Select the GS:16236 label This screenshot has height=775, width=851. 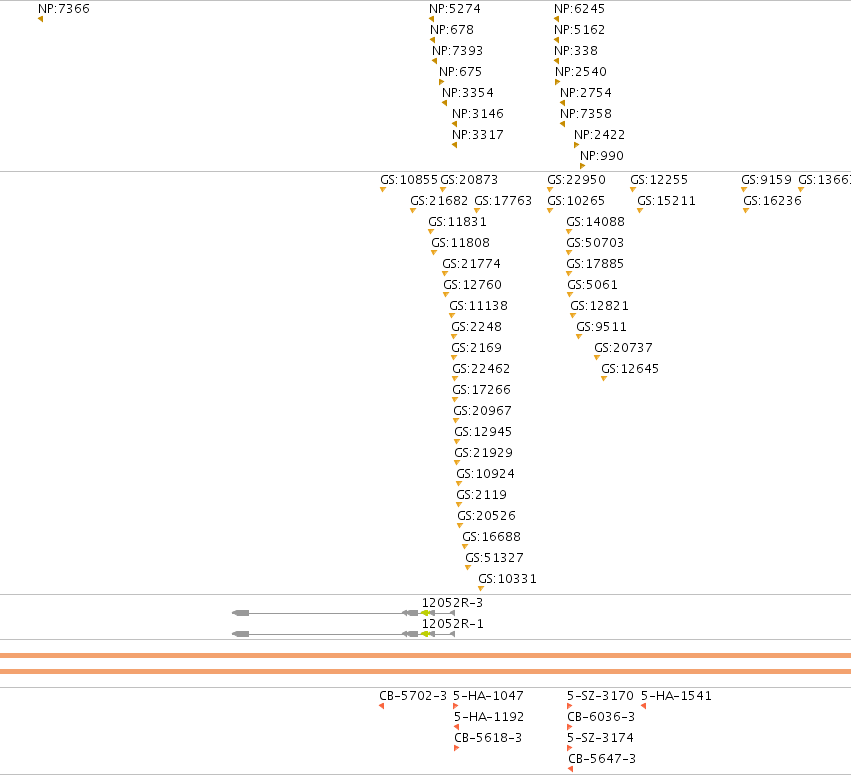pyautogui.click(x=772, y=201)
